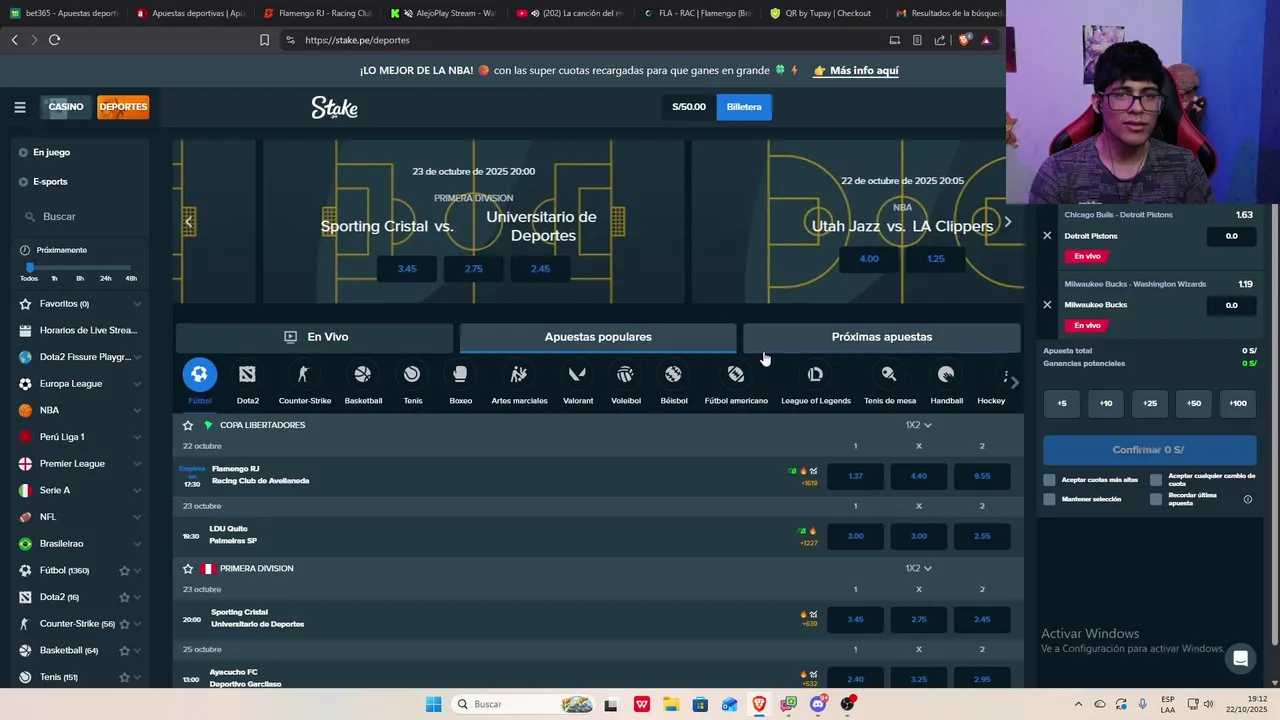Switch to the En Vivo tab
The width and height of the screenshot is (1280, 720).
[x=315, y=337]
